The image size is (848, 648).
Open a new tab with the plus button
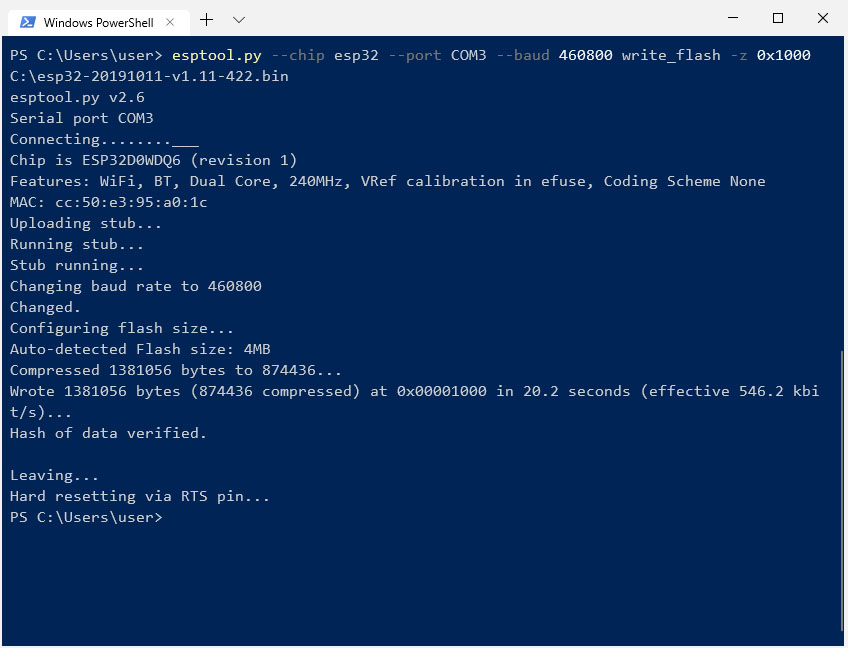pos(206,20)
